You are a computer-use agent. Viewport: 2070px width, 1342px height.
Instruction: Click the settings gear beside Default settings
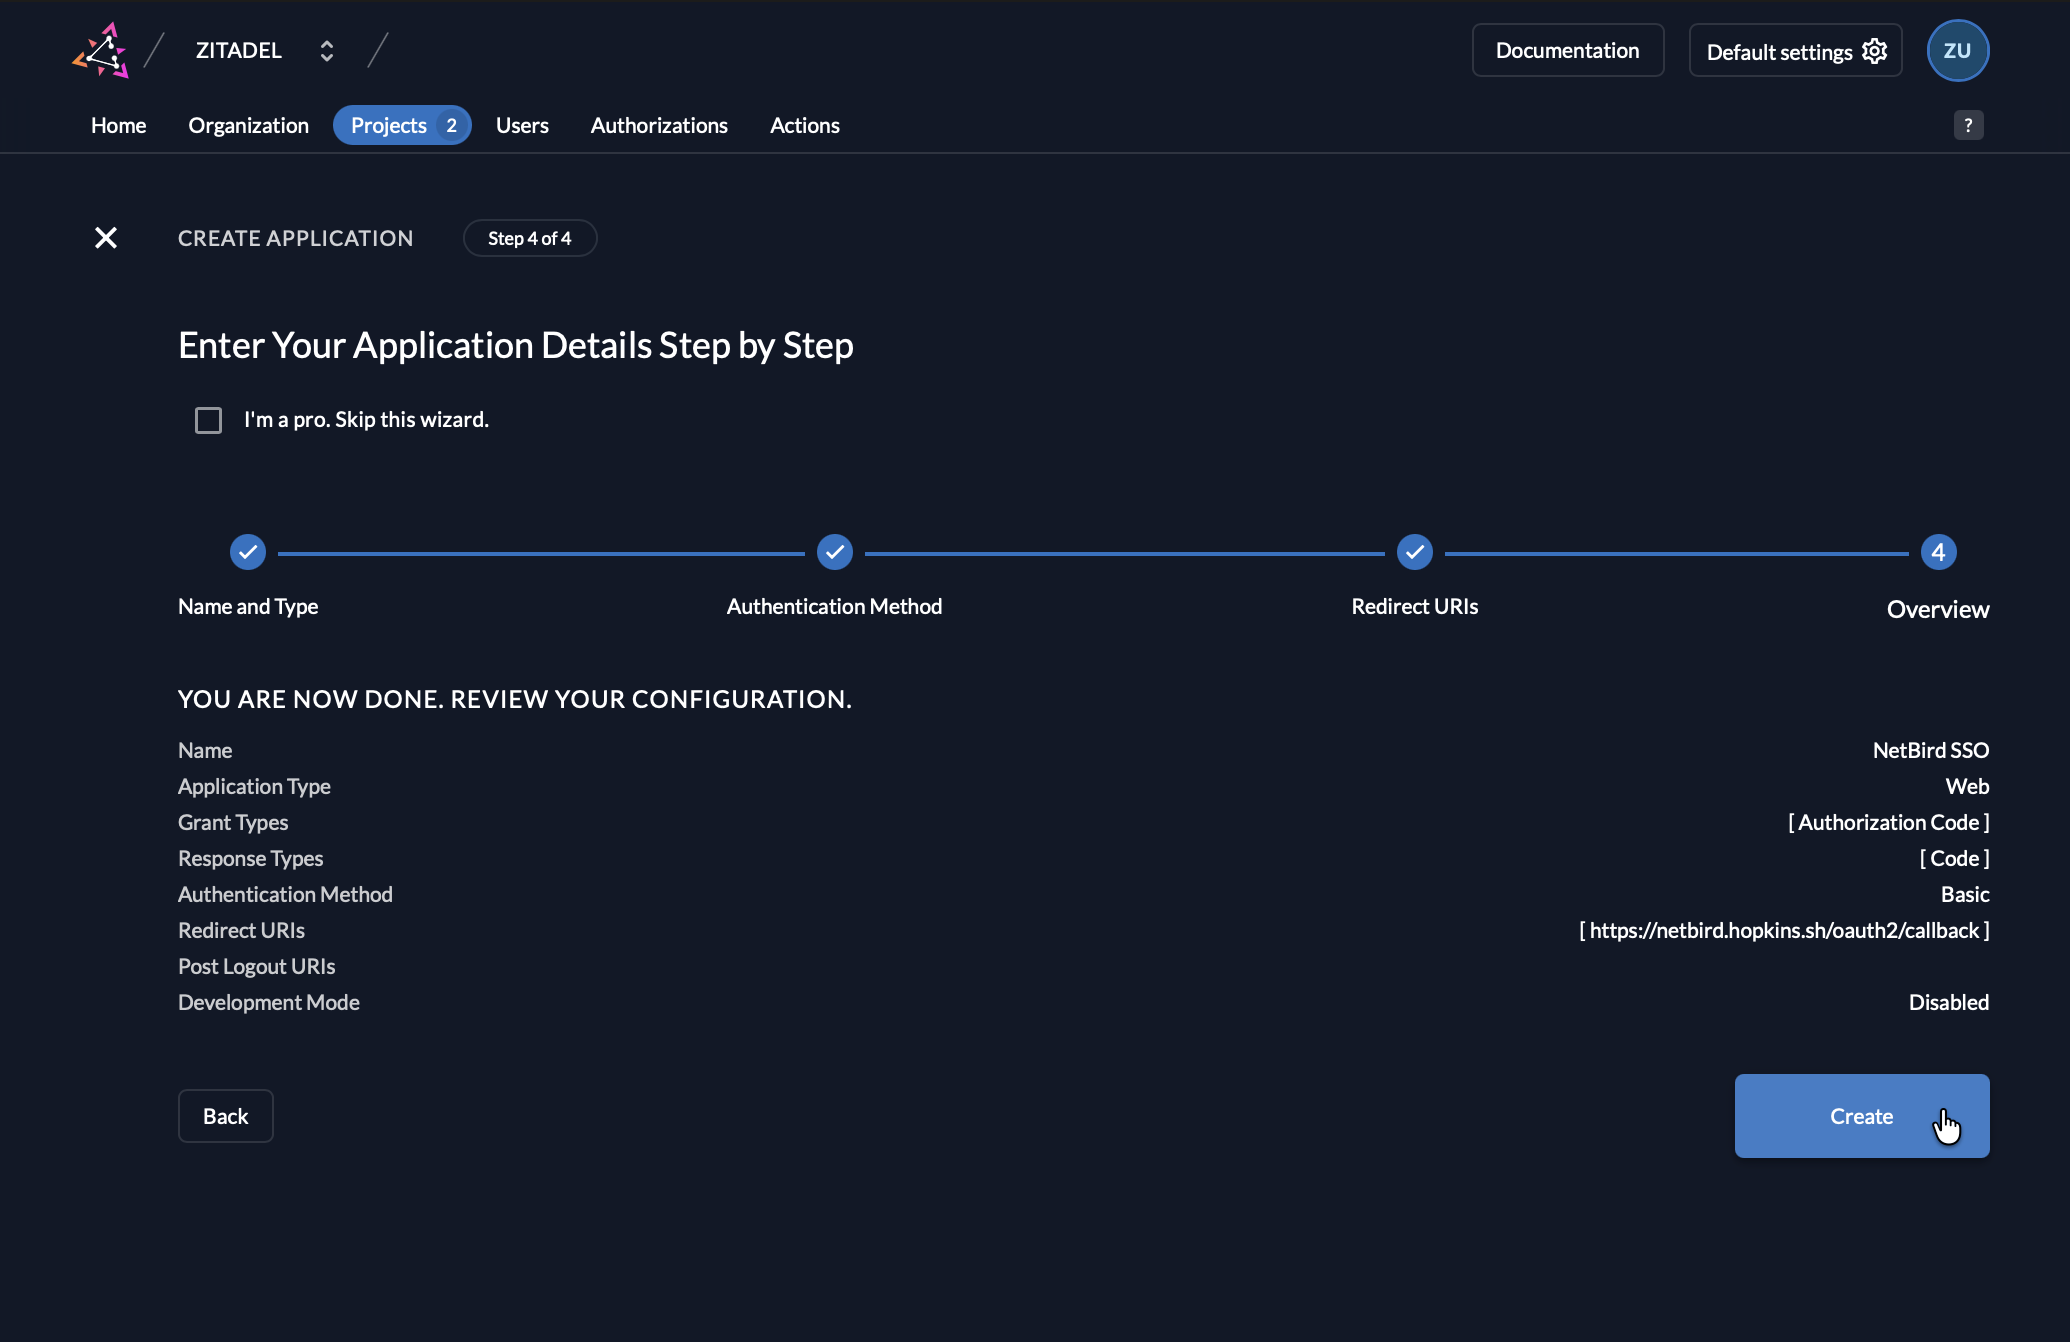[x=1875, y=51]
